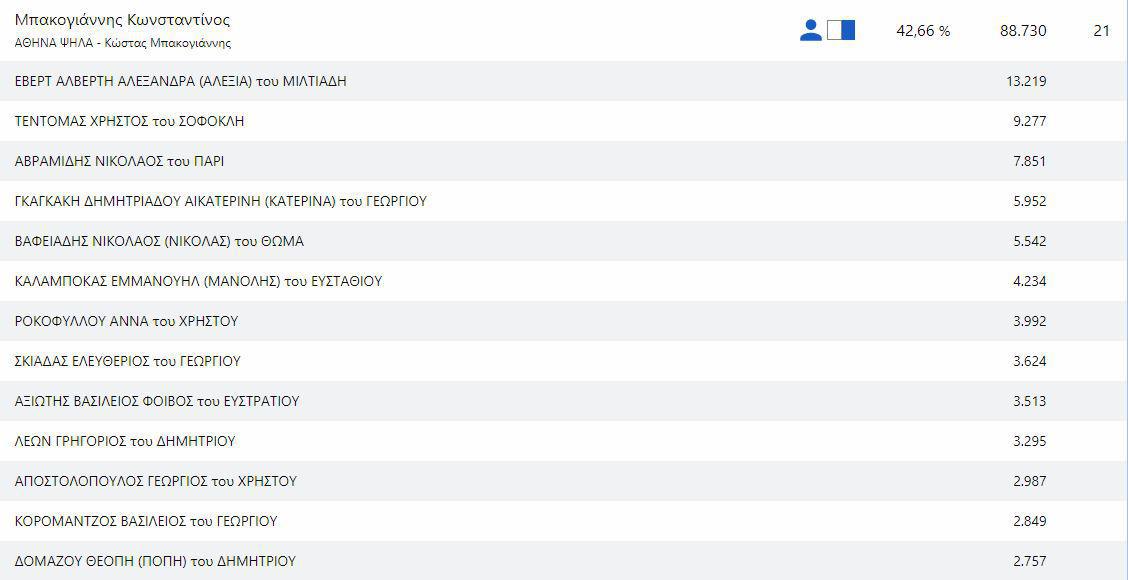
Task: Choose the ΑΒΡΑΜΙΔΗΣ ΝΙΚΟΛΑΟΣ row
Action: (120, 161)
